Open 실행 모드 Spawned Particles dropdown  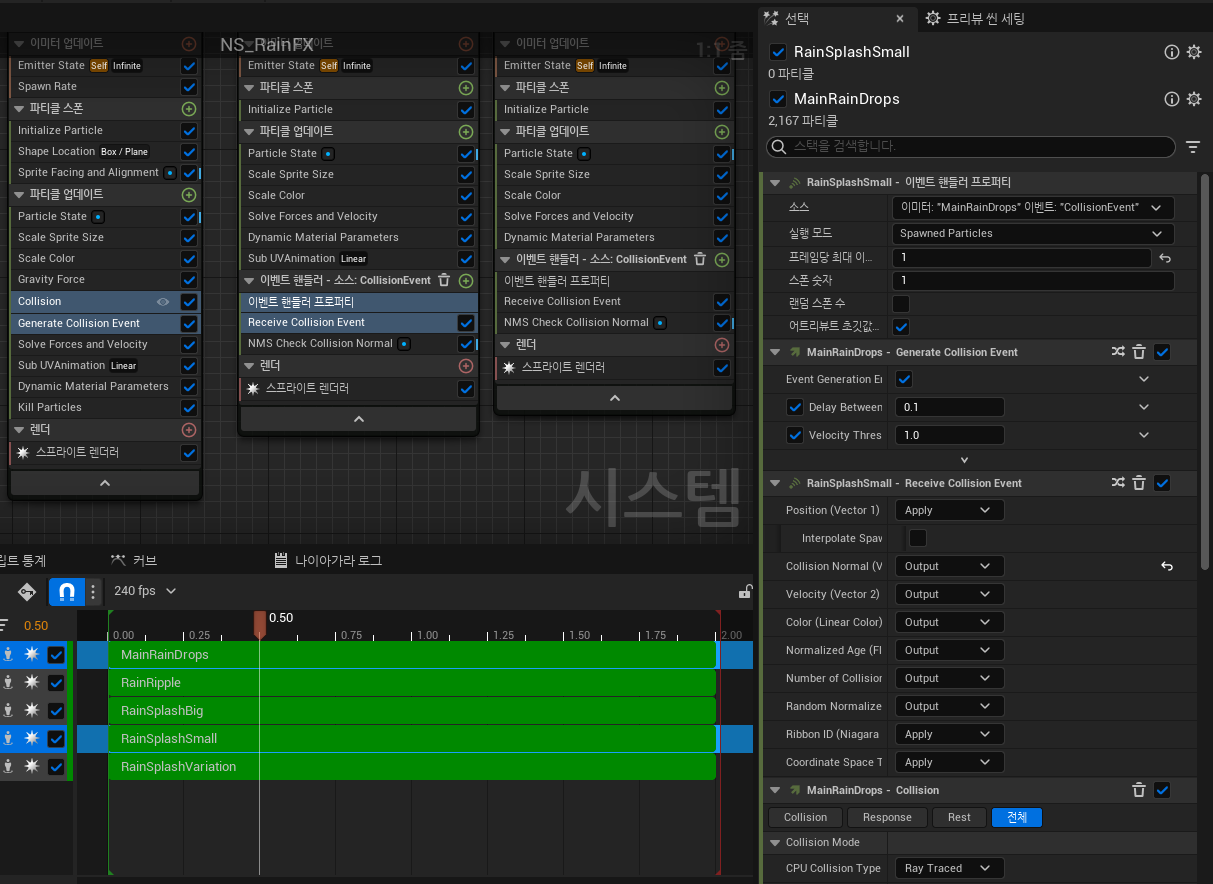(x=1032, y=233)
